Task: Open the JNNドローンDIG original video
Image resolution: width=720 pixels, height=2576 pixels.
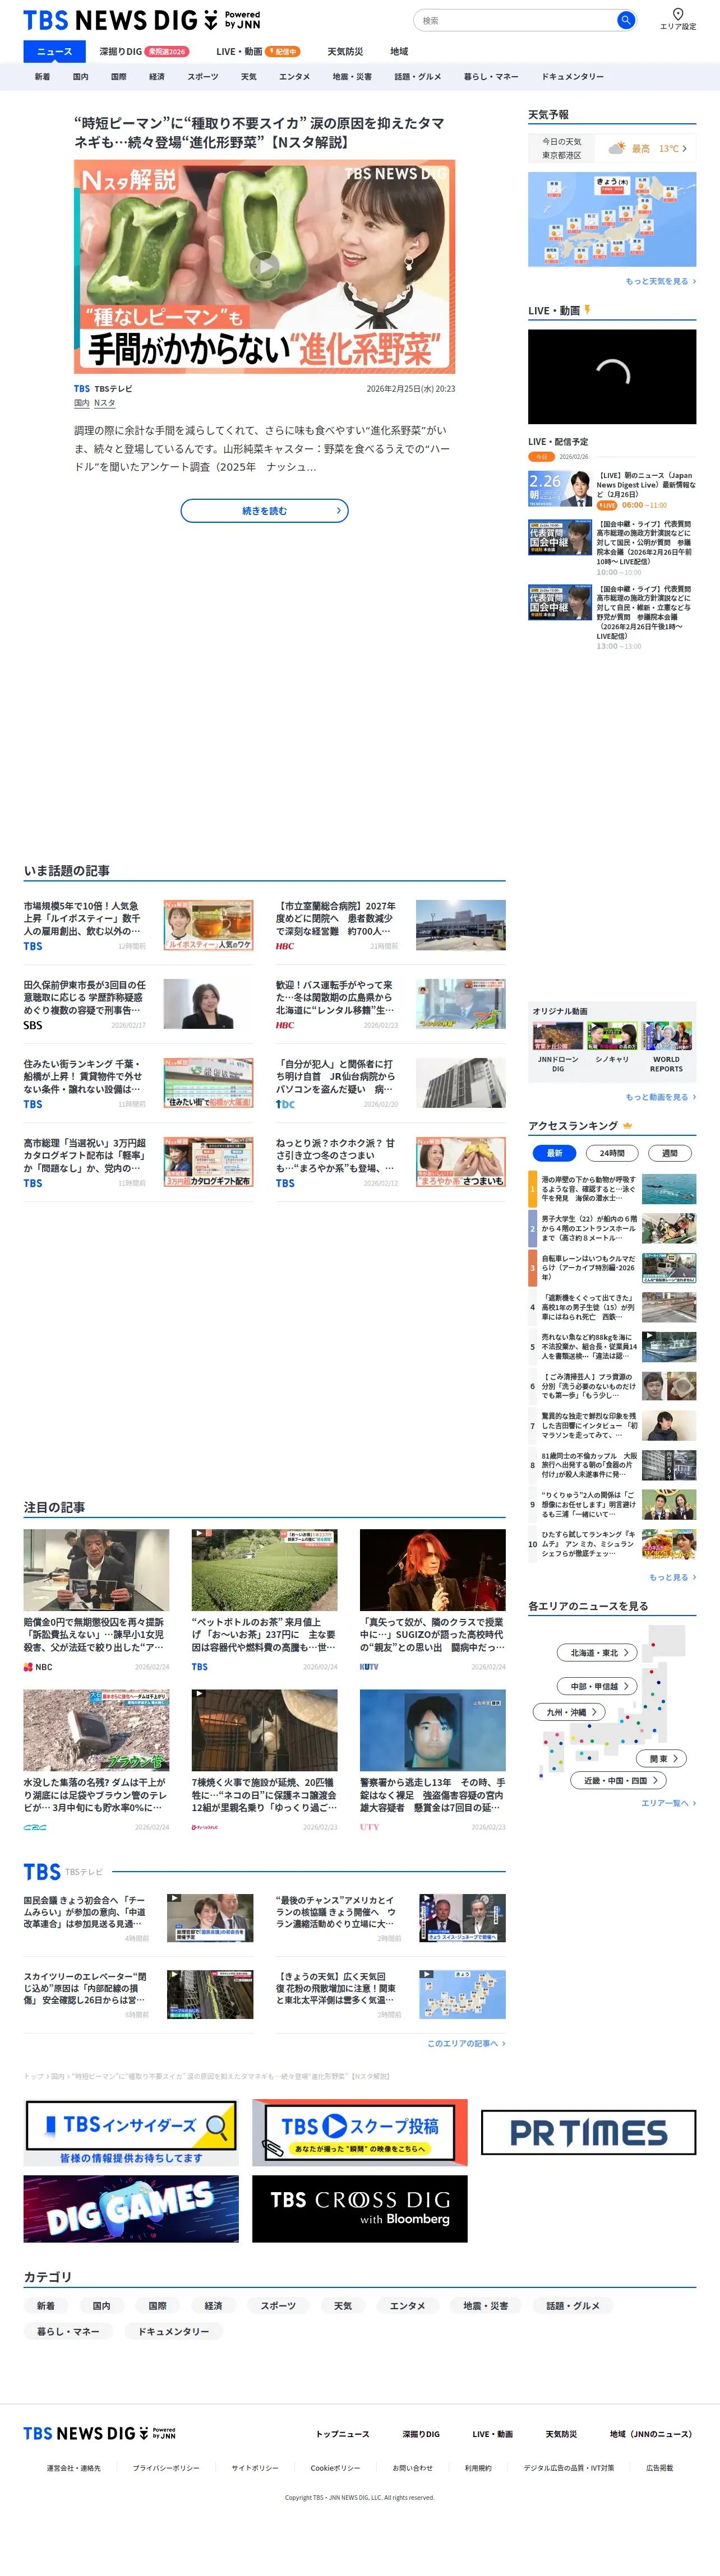Action: coord(558,1046)
